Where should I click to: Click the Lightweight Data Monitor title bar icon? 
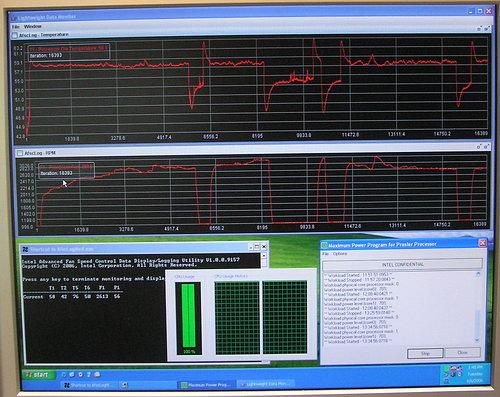(14, 17)
